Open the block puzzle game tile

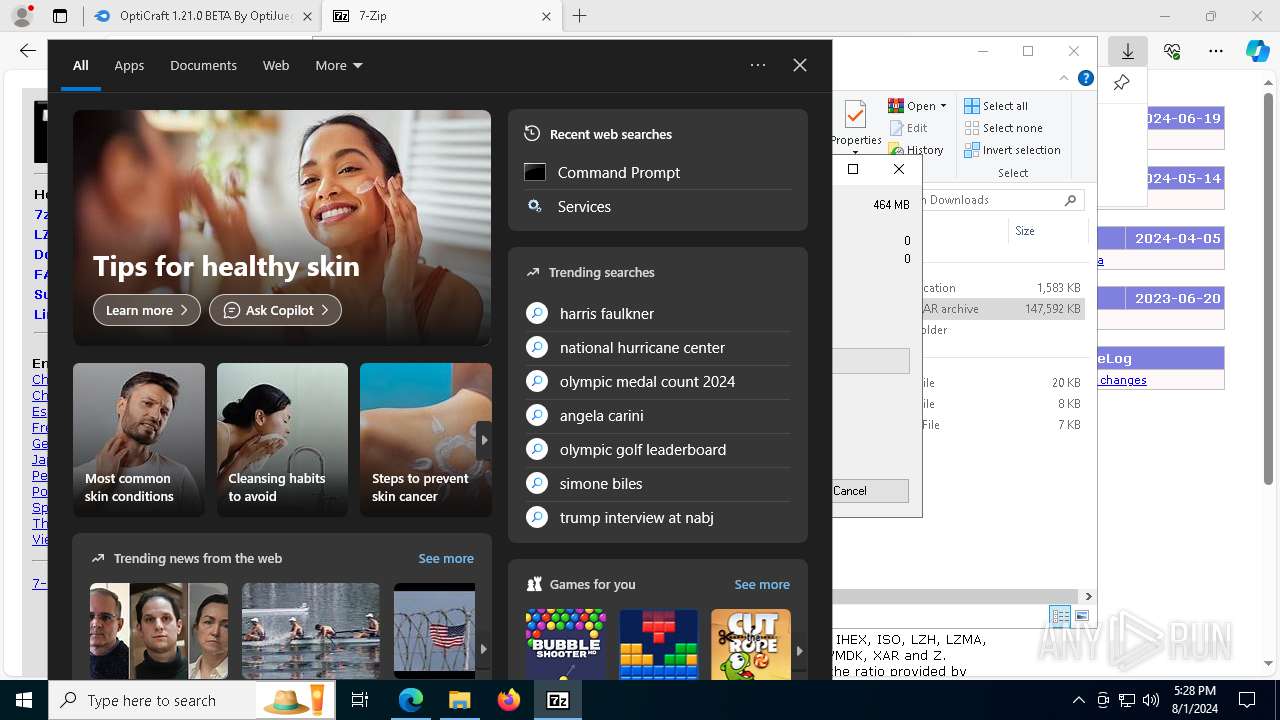pyautogui.click(x=658, y=644)
